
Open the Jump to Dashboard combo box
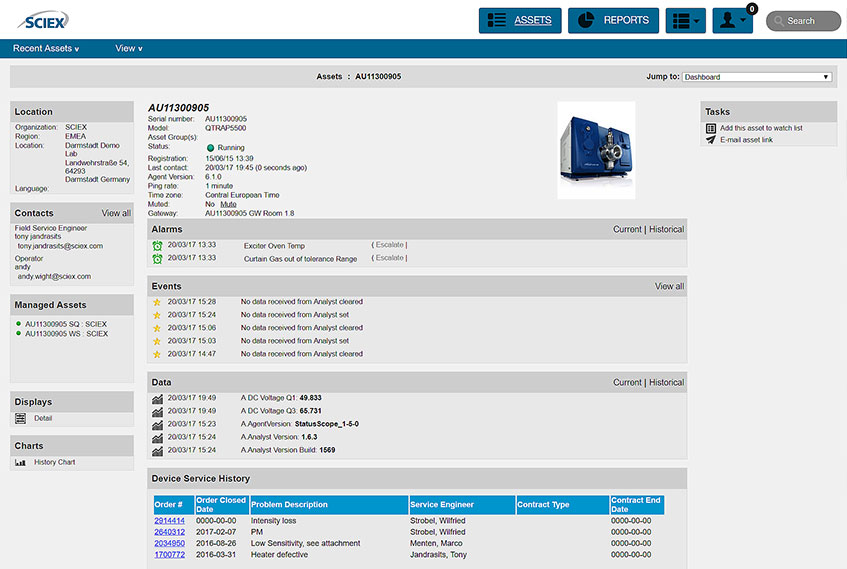pyautogui.click(x=757, y=76)
